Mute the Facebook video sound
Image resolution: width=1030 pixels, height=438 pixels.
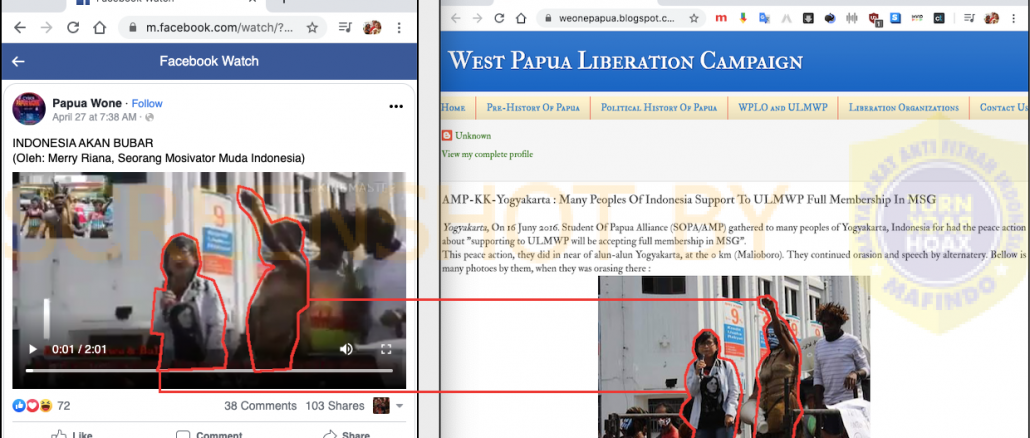pos(346,349)
